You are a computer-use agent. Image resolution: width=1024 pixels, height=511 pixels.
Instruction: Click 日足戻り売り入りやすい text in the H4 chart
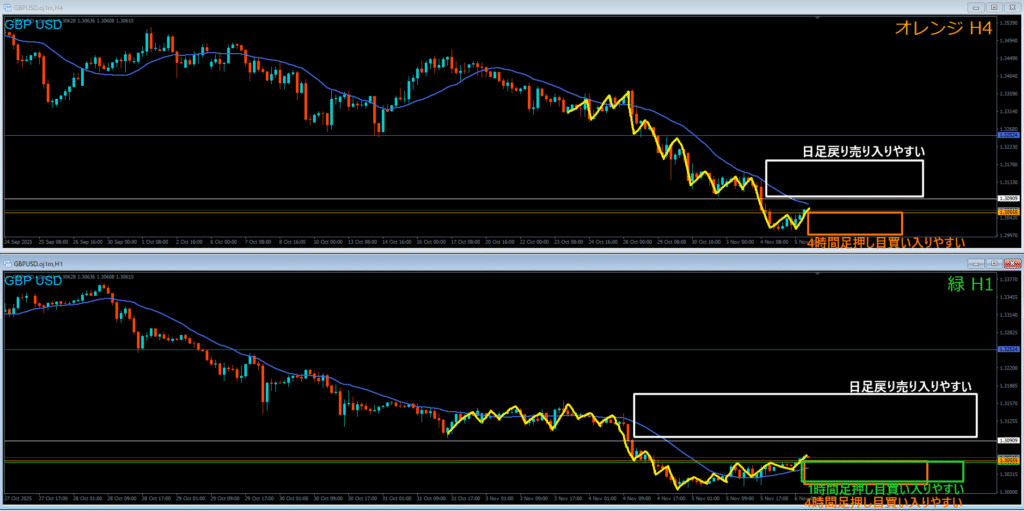pos(864,152)
